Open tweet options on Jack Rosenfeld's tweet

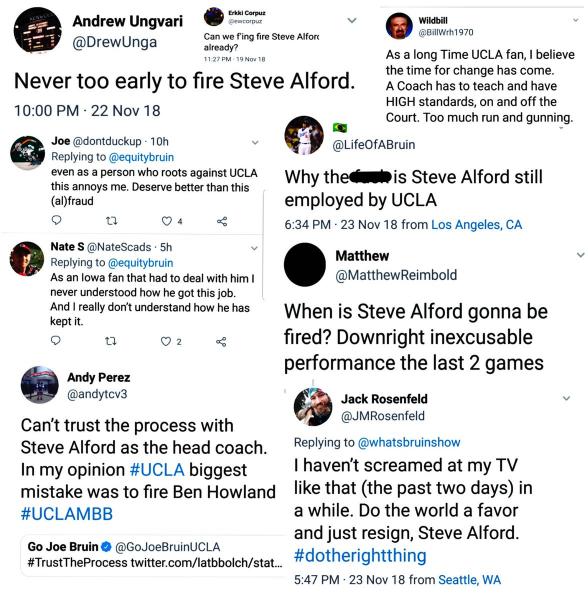coord(566,398)
